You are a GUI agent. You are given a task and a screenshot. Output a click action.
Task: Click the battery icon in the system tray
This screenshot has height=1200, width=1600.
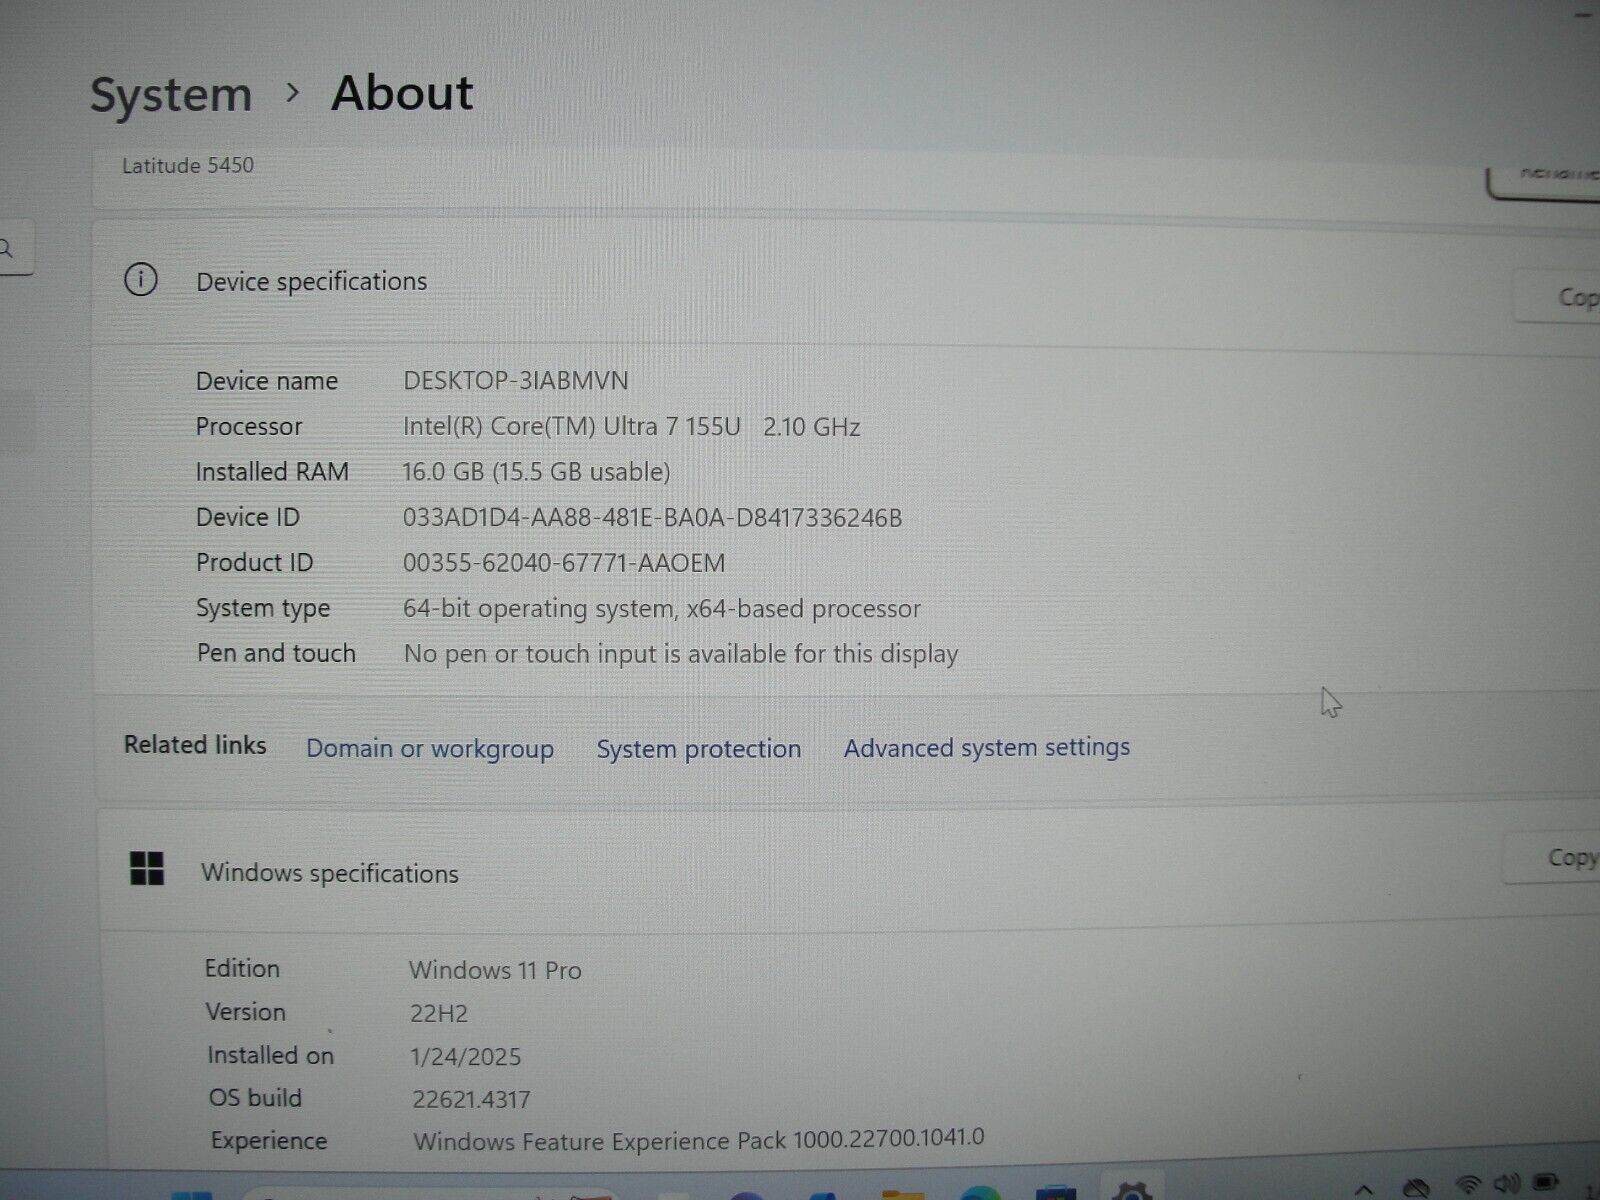(1546, 1186)
